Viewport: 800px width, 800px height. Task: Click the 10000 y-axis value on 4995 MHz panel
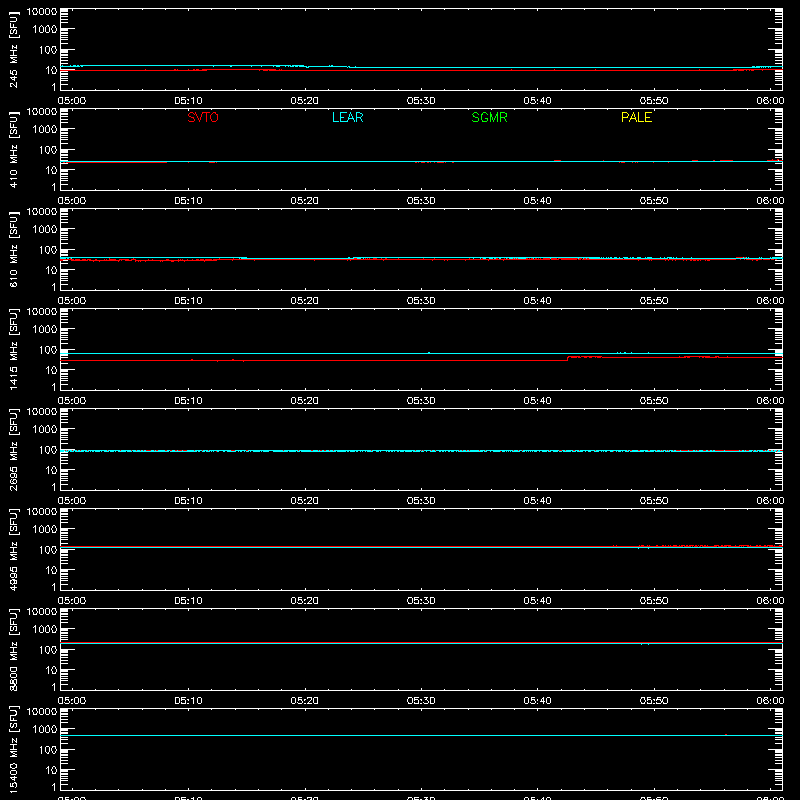(42, 512)
